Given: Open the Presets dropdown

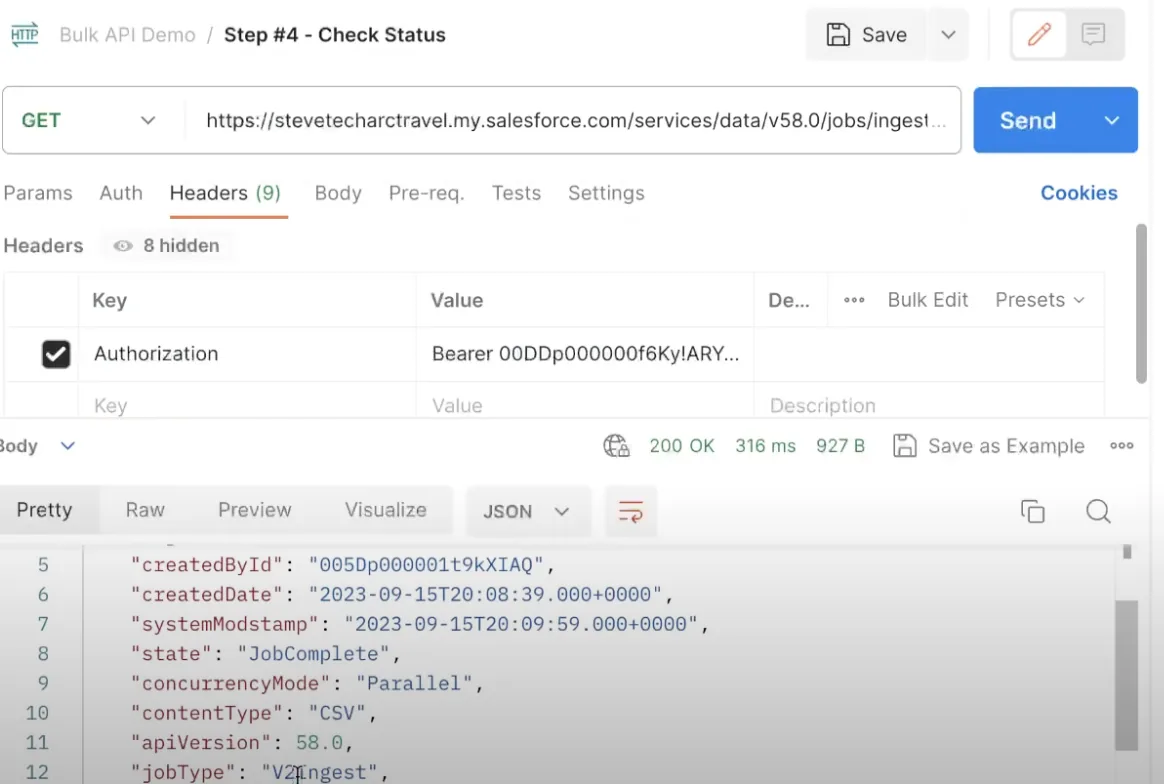Looking at the screenshot, I should point(1040,300).
